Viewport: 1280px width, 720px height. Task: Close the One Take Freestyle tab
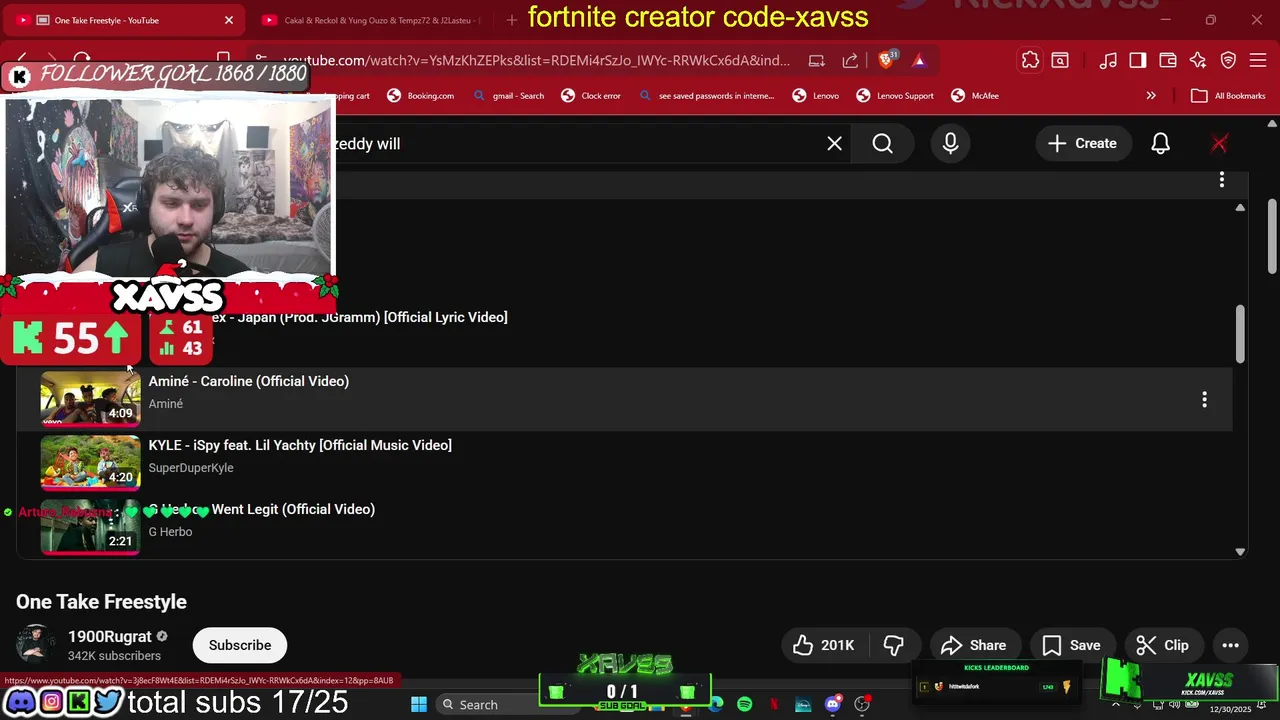[x=228, y=20]
